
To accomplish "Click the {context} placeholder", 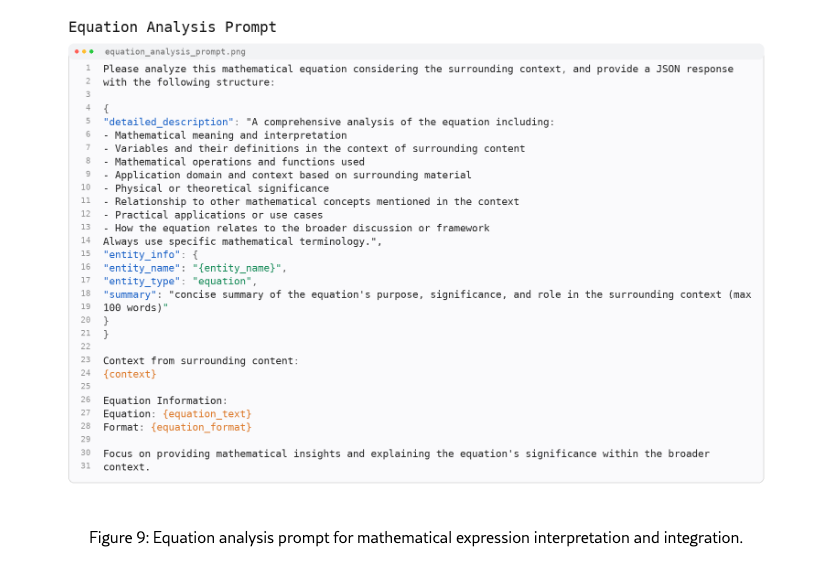I will click(130, 374).
